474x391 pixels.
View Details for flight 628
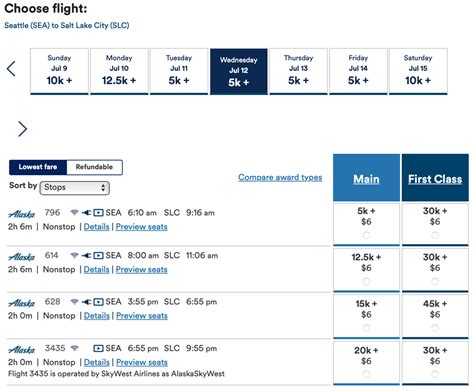click(x=97, y=316)
